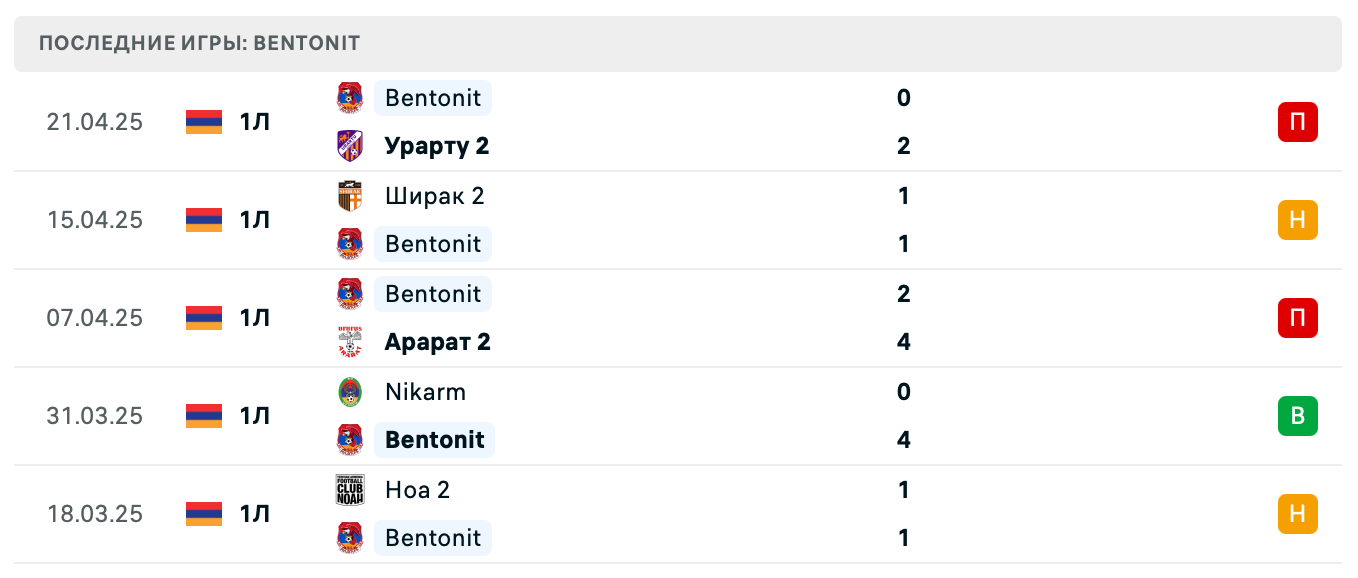Open the Ширак 2 team page

coord(434,196)
